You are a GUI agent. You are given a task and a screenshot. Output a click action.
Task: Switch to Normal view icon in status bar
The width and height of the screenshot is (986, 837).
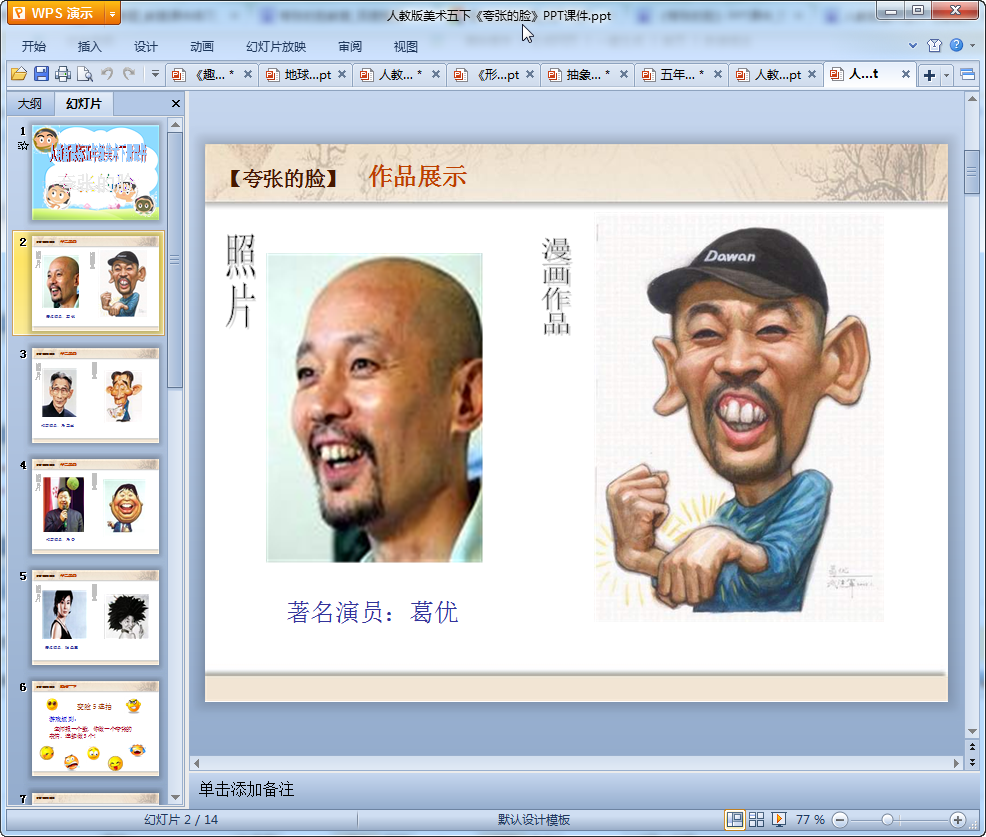point(734,819)
